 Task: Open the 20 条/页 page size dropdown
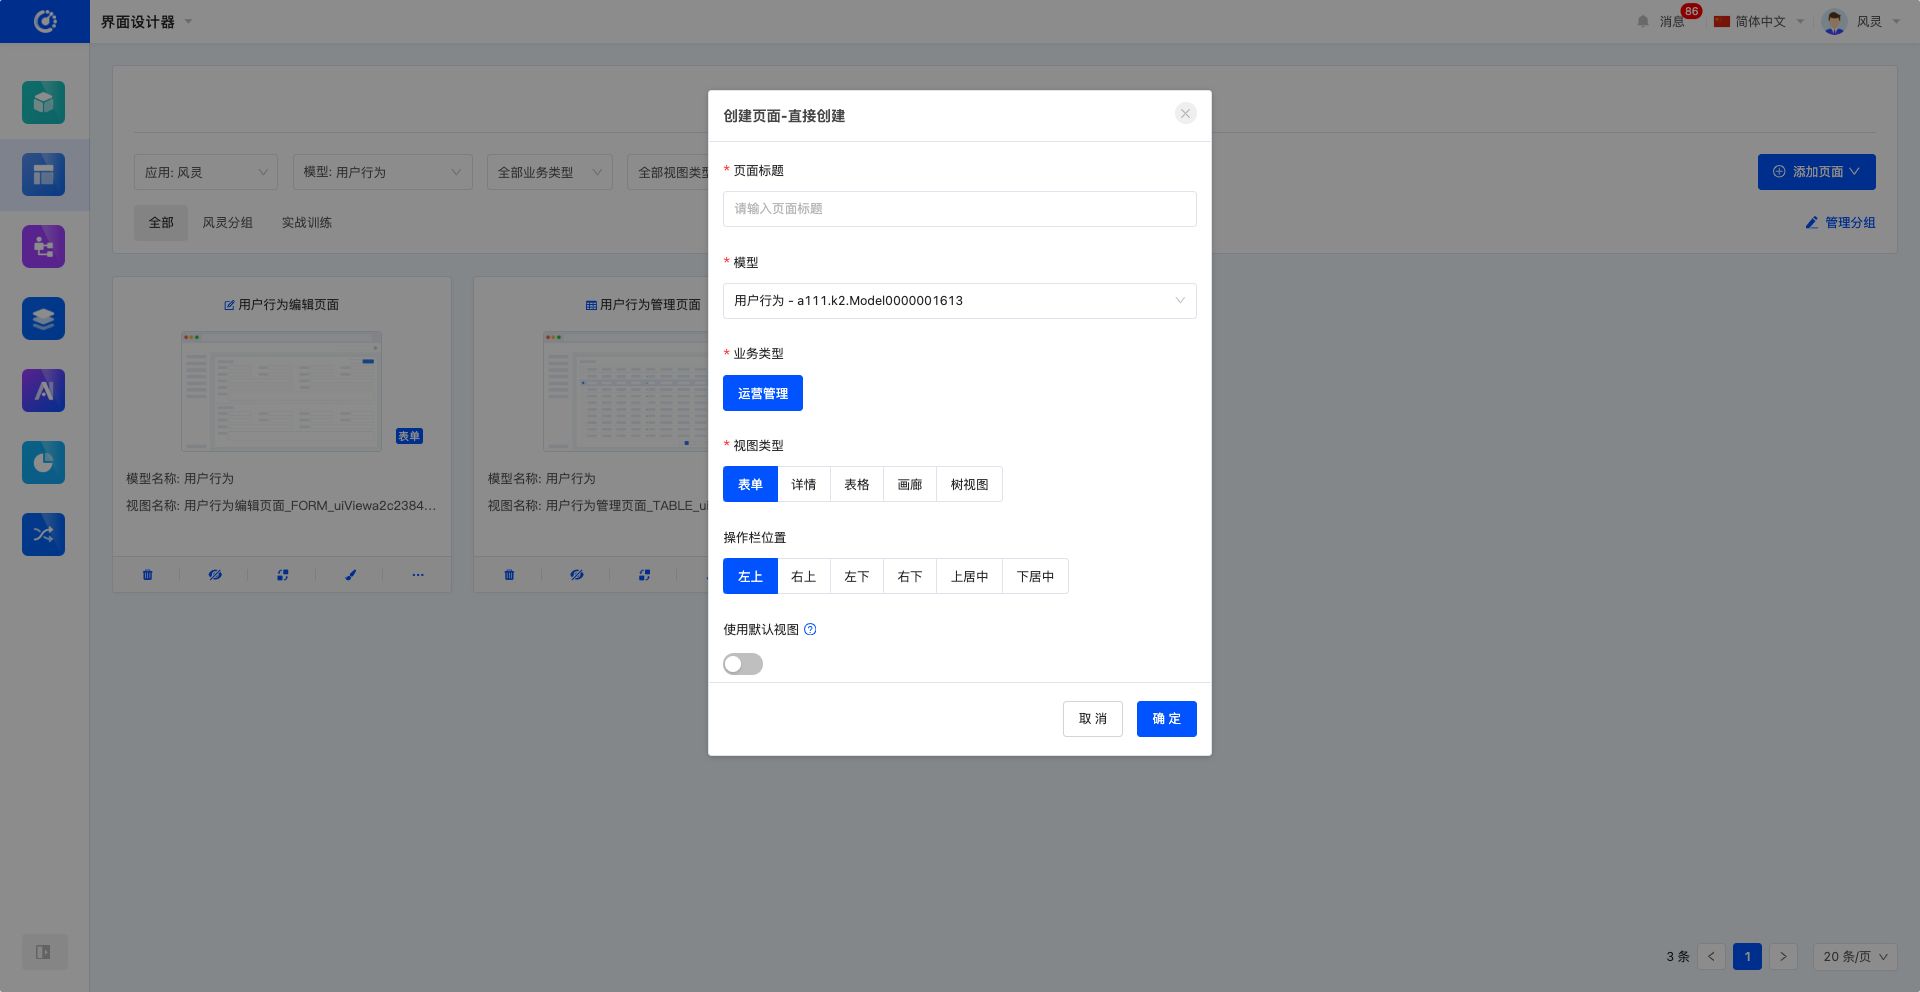coord(1855,957)
